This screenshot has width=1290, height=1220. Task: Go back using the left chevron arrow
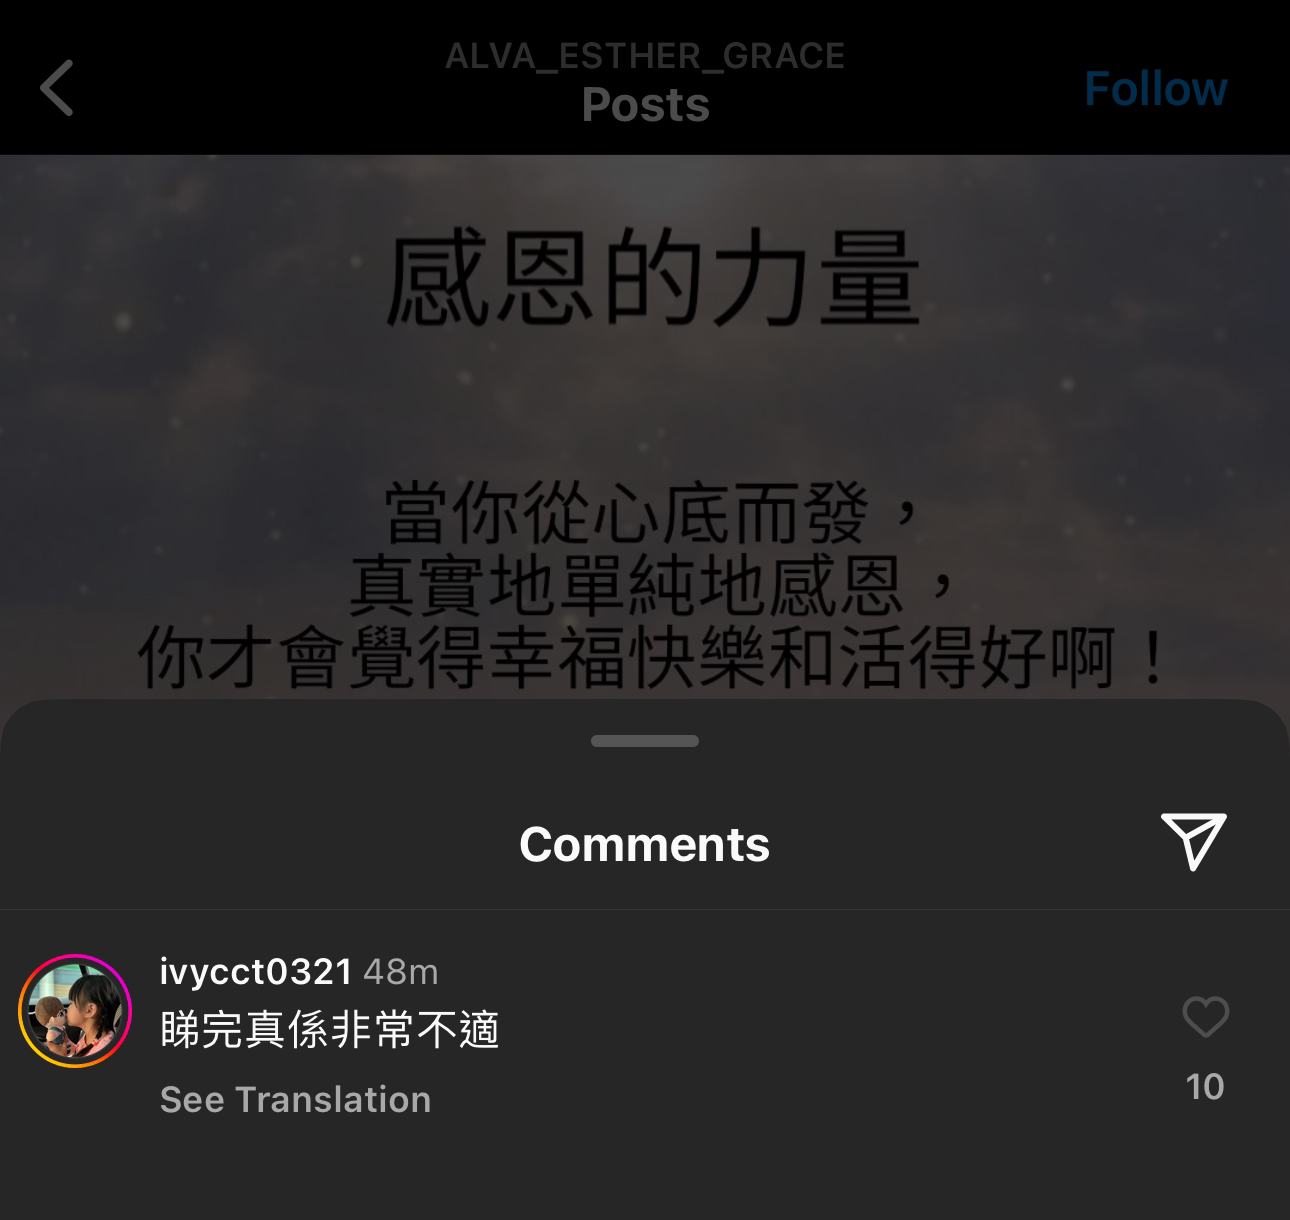57,88
